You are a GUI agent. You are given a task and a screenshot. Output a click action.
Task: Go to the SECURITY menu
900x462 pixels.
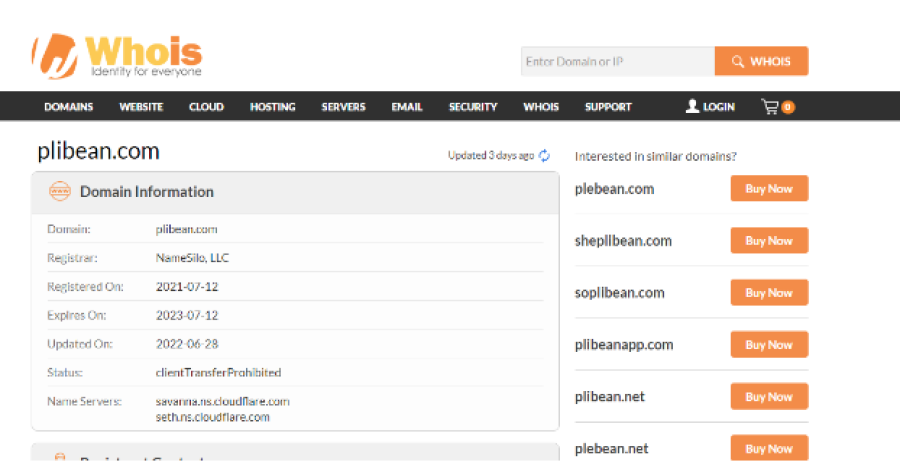pyautogui.click(x=473, y=107)
